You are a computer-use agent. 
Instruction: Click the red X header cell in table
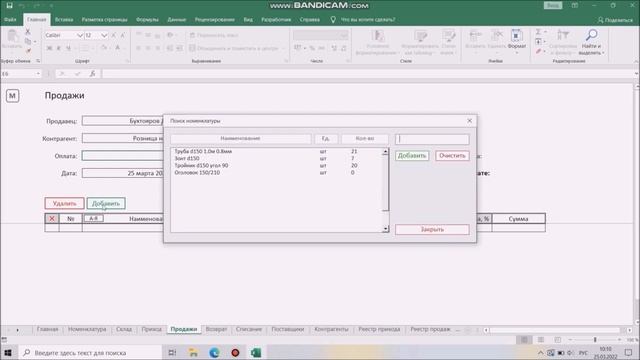(x=52, y=219)
